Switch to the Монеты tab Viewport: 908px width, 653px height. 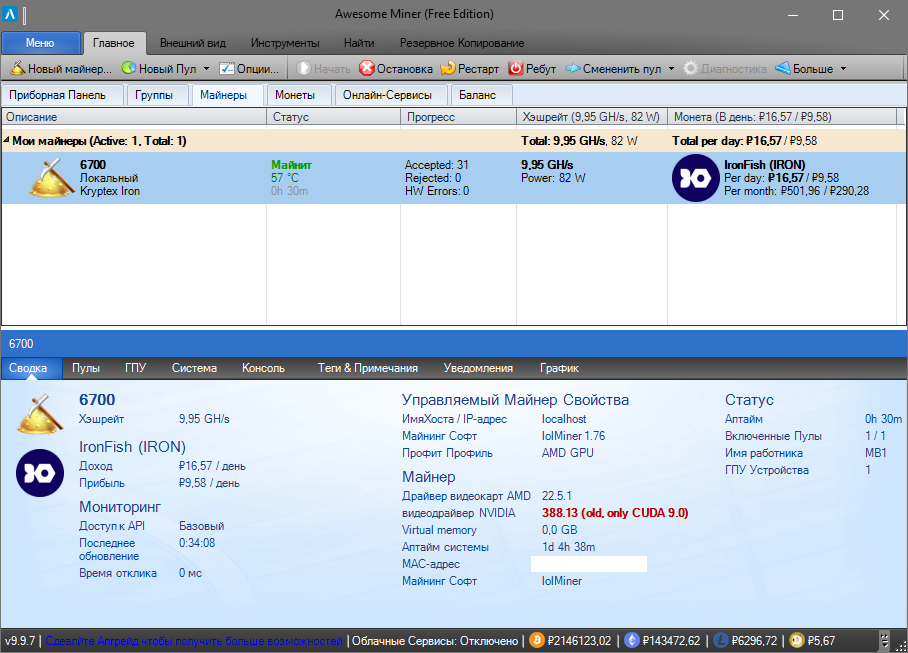coord(299,95)
